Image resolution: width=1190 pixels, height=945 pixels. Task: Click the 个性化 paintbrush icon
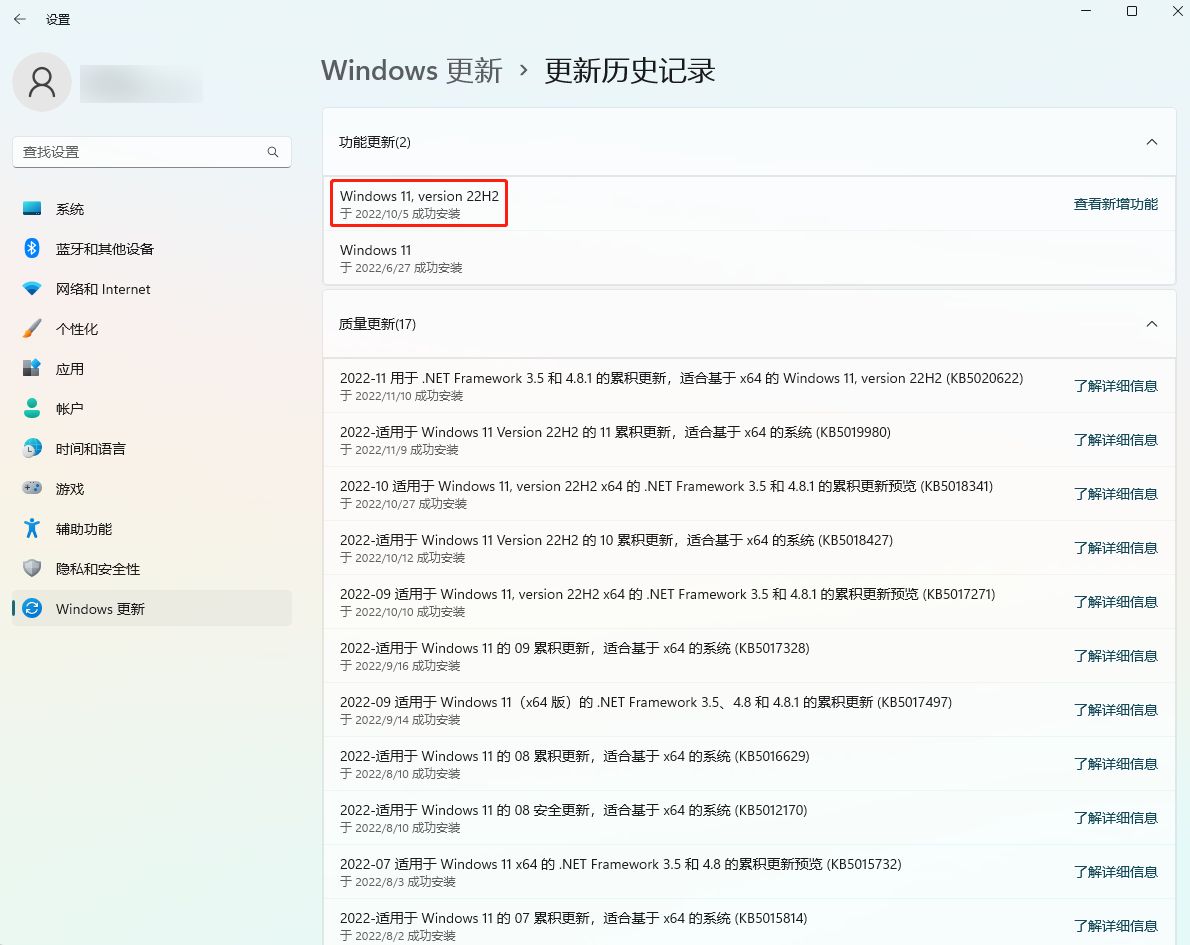32,329
